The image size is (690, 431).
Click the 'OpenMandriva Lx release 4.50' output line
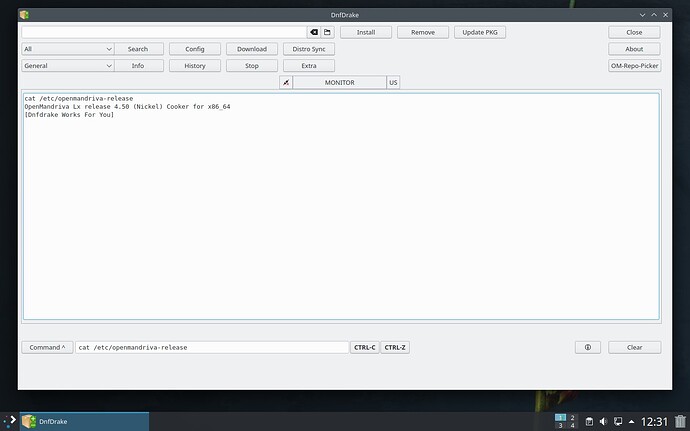coord(127,107)
